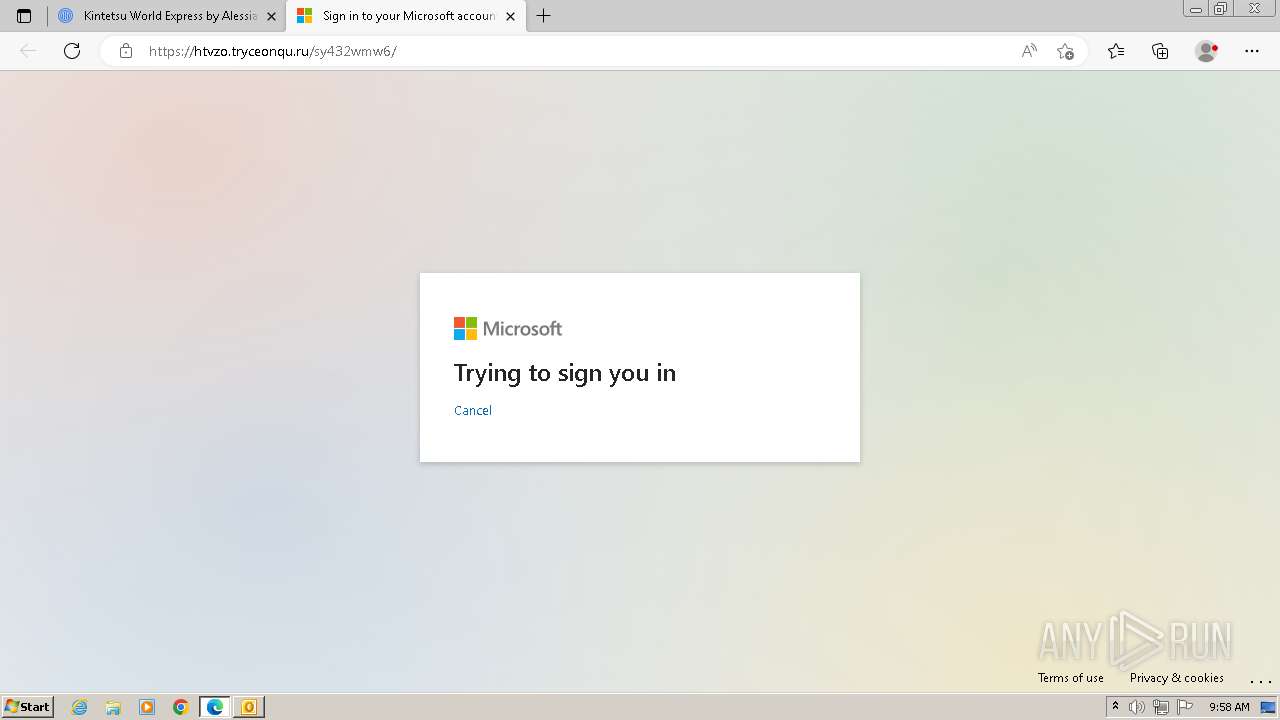Restore down the Edge browser window
Screen dimensions: 1280x720
(1221, 9)
